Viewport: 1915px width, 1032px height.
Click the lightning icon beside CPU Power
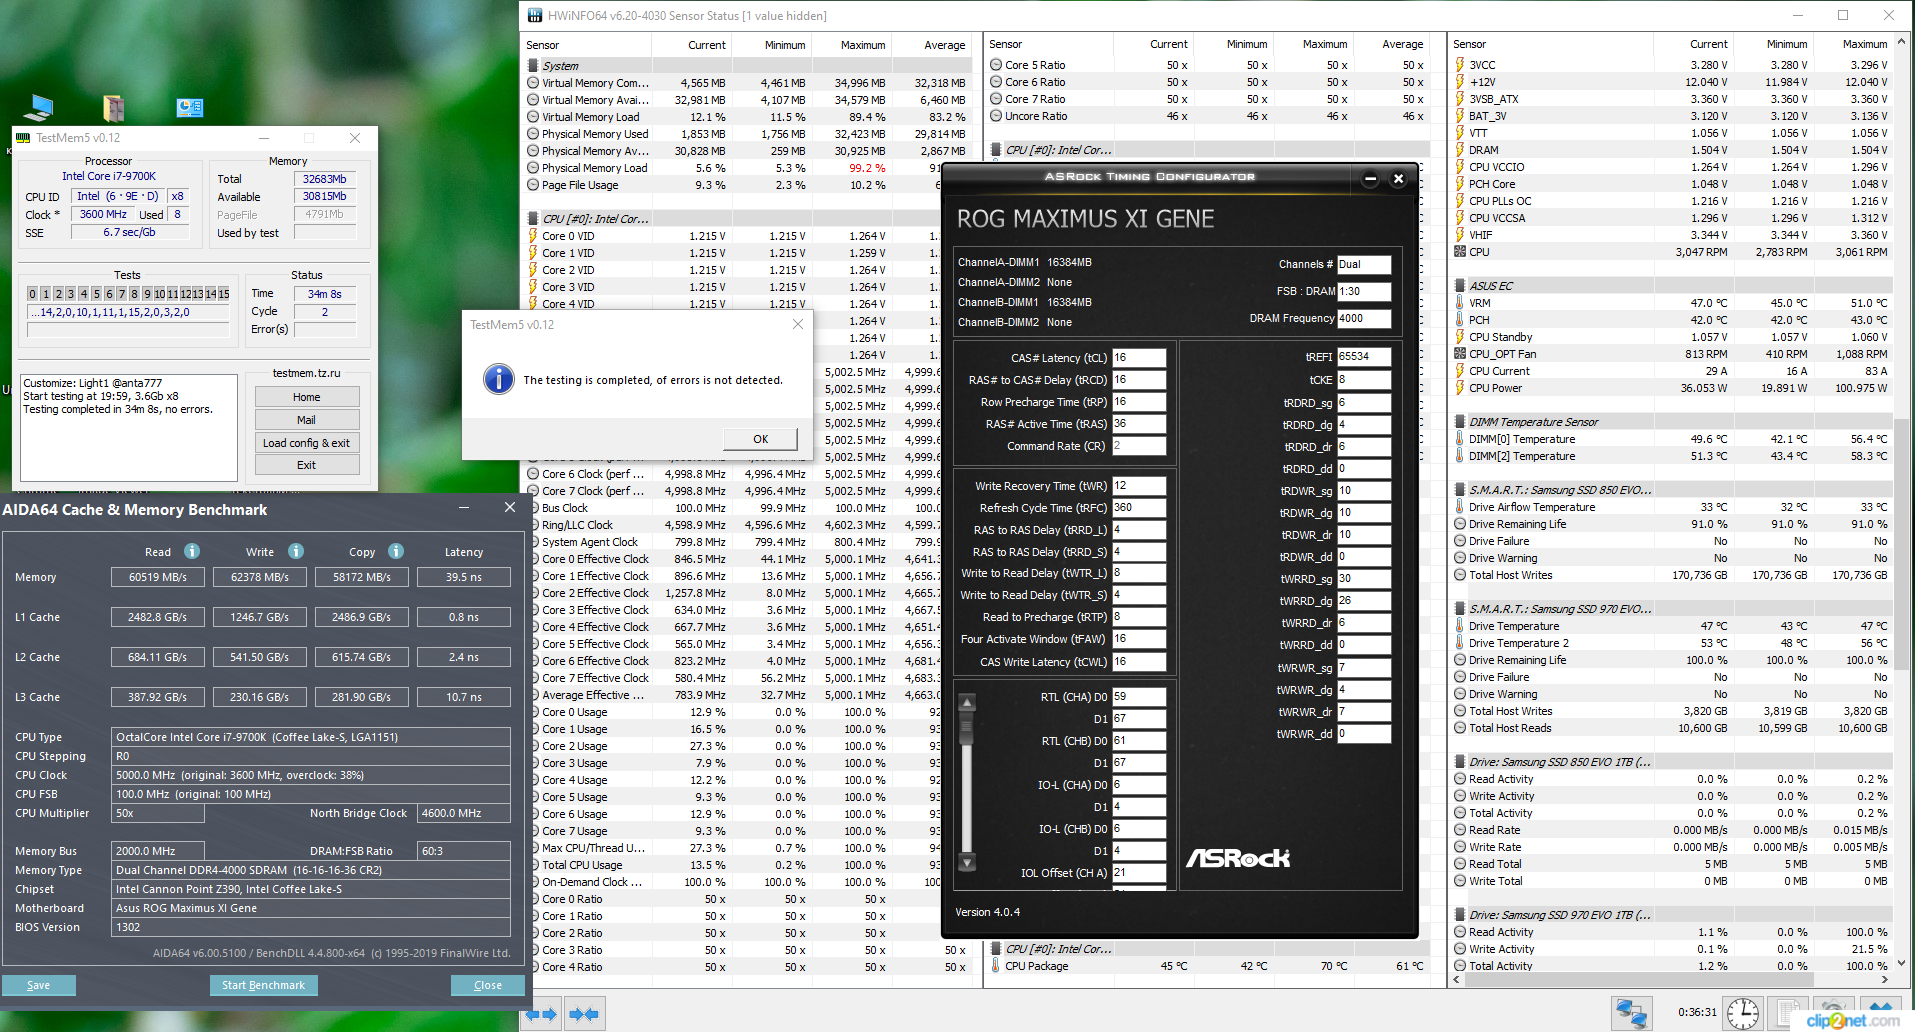pyautogui.click(x=1460, y=388)
